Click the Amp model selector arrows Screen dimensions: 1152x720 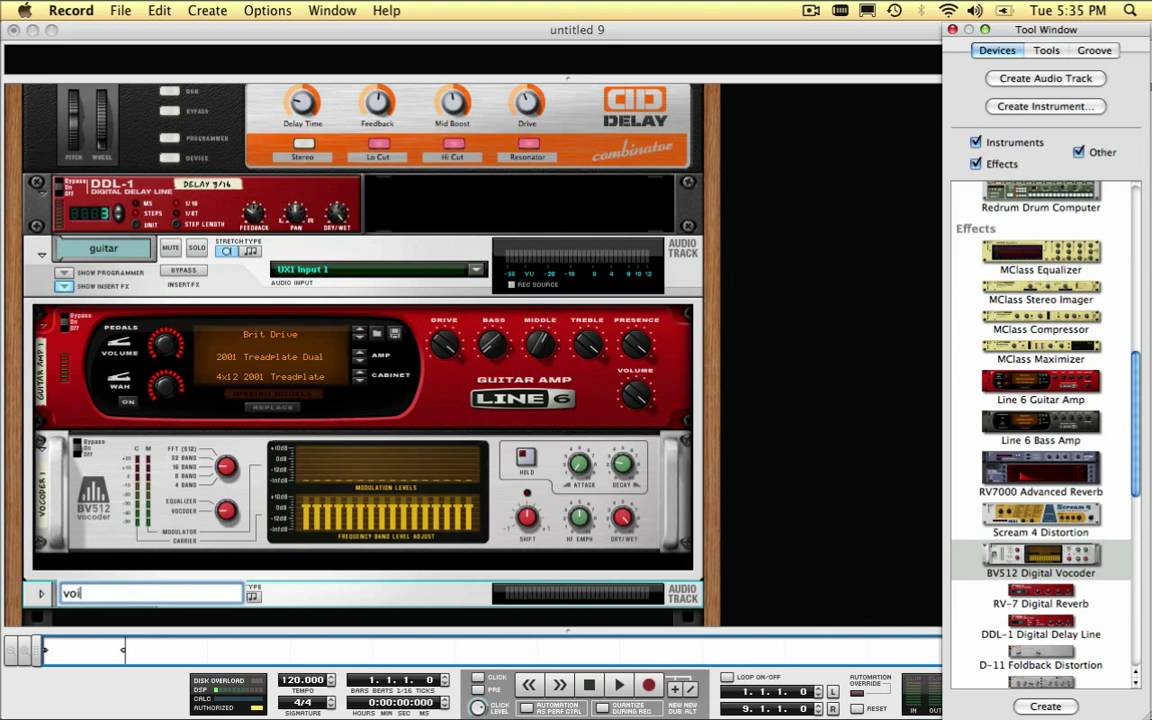click(359, 356)
